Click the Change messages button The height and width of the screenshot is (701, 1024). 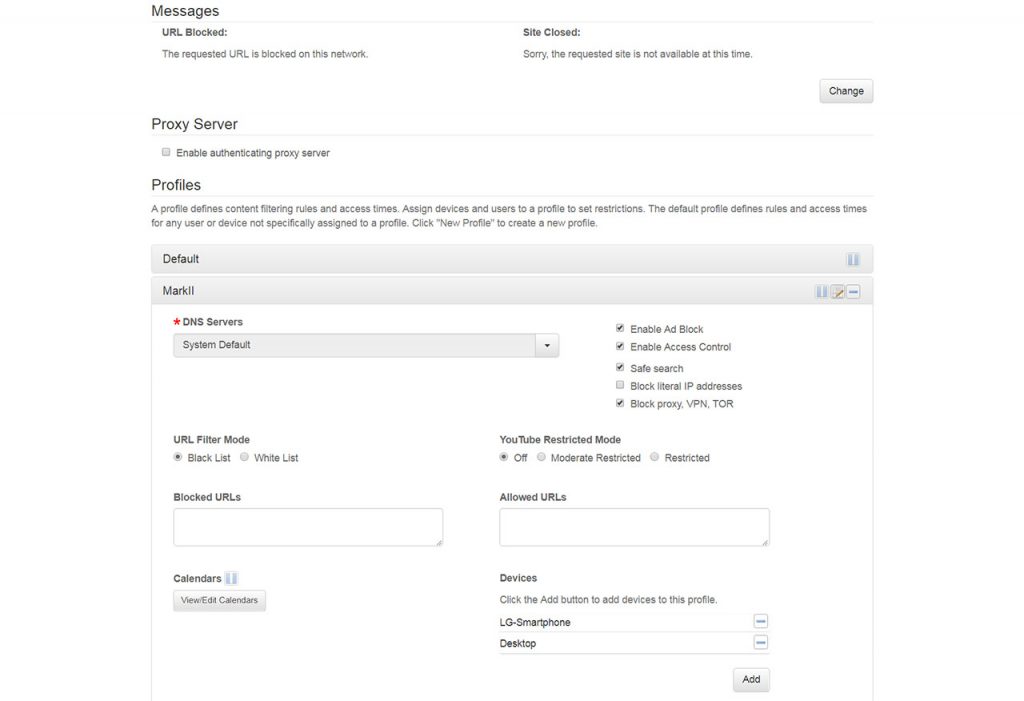pyautogui.click(x=845, y=91)
